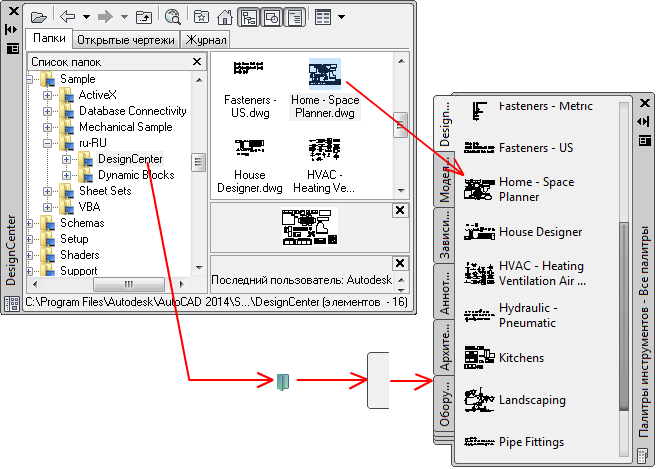Toggle the Tree View icon

pos(249,18)
